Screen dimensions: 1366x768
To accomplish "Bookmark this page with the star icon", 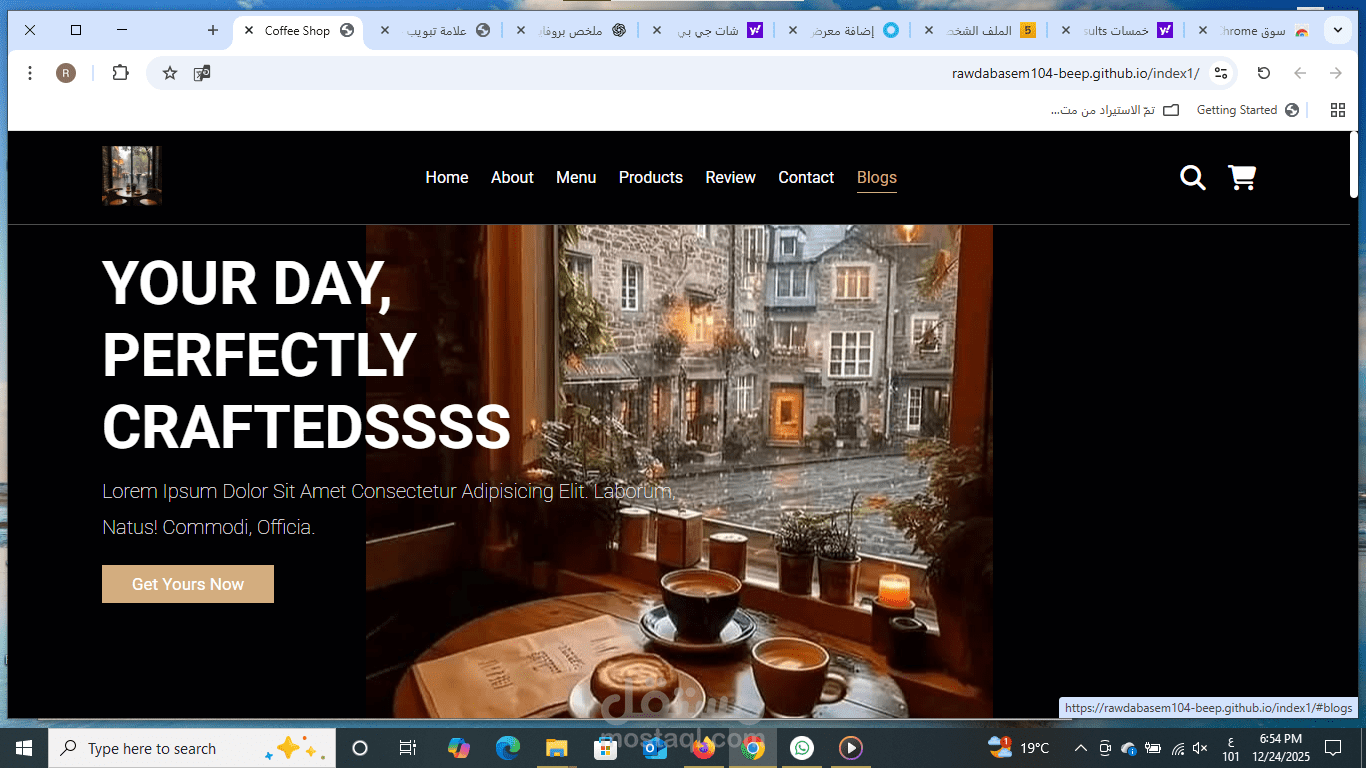I will coord(170,73).
